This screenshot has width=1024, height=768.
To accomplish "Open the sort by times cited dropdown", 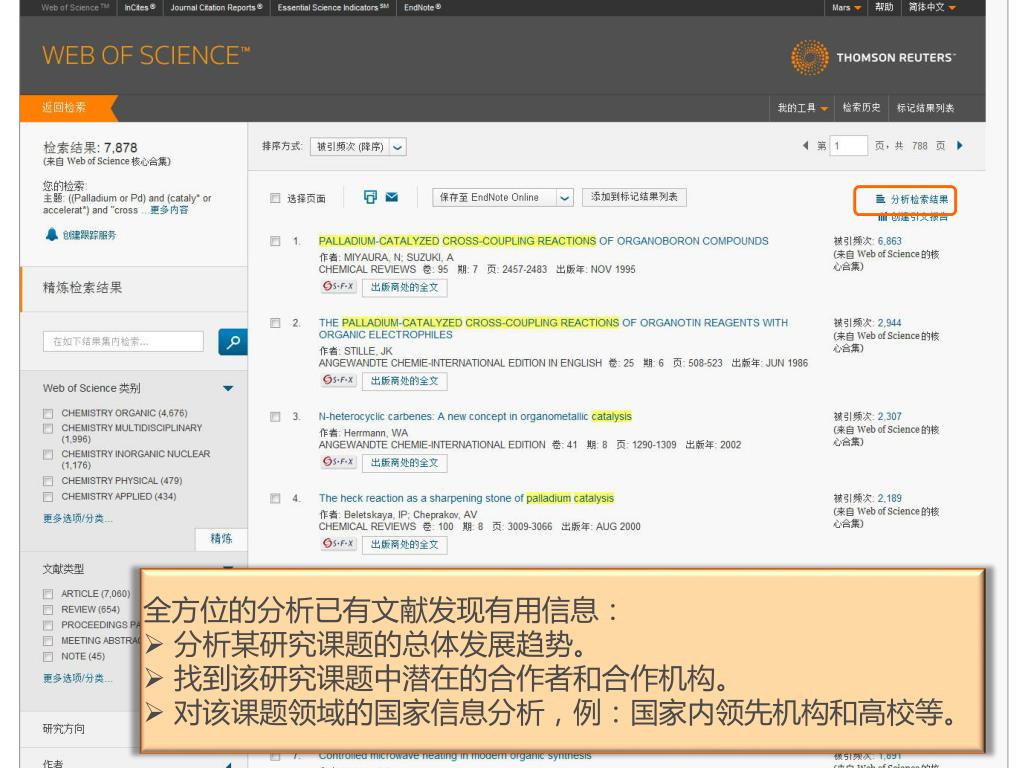I will [358, 147].
